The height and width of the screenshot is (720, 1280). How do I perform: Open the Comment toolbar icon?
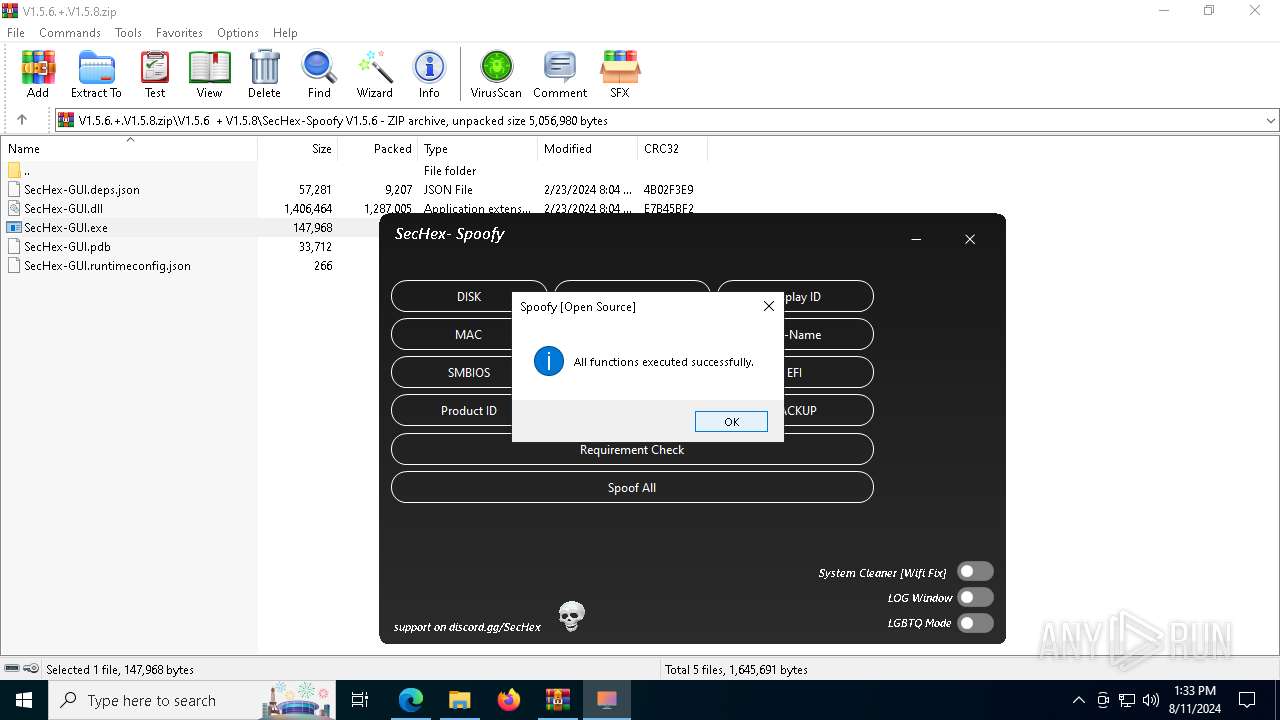click(560, 75)
